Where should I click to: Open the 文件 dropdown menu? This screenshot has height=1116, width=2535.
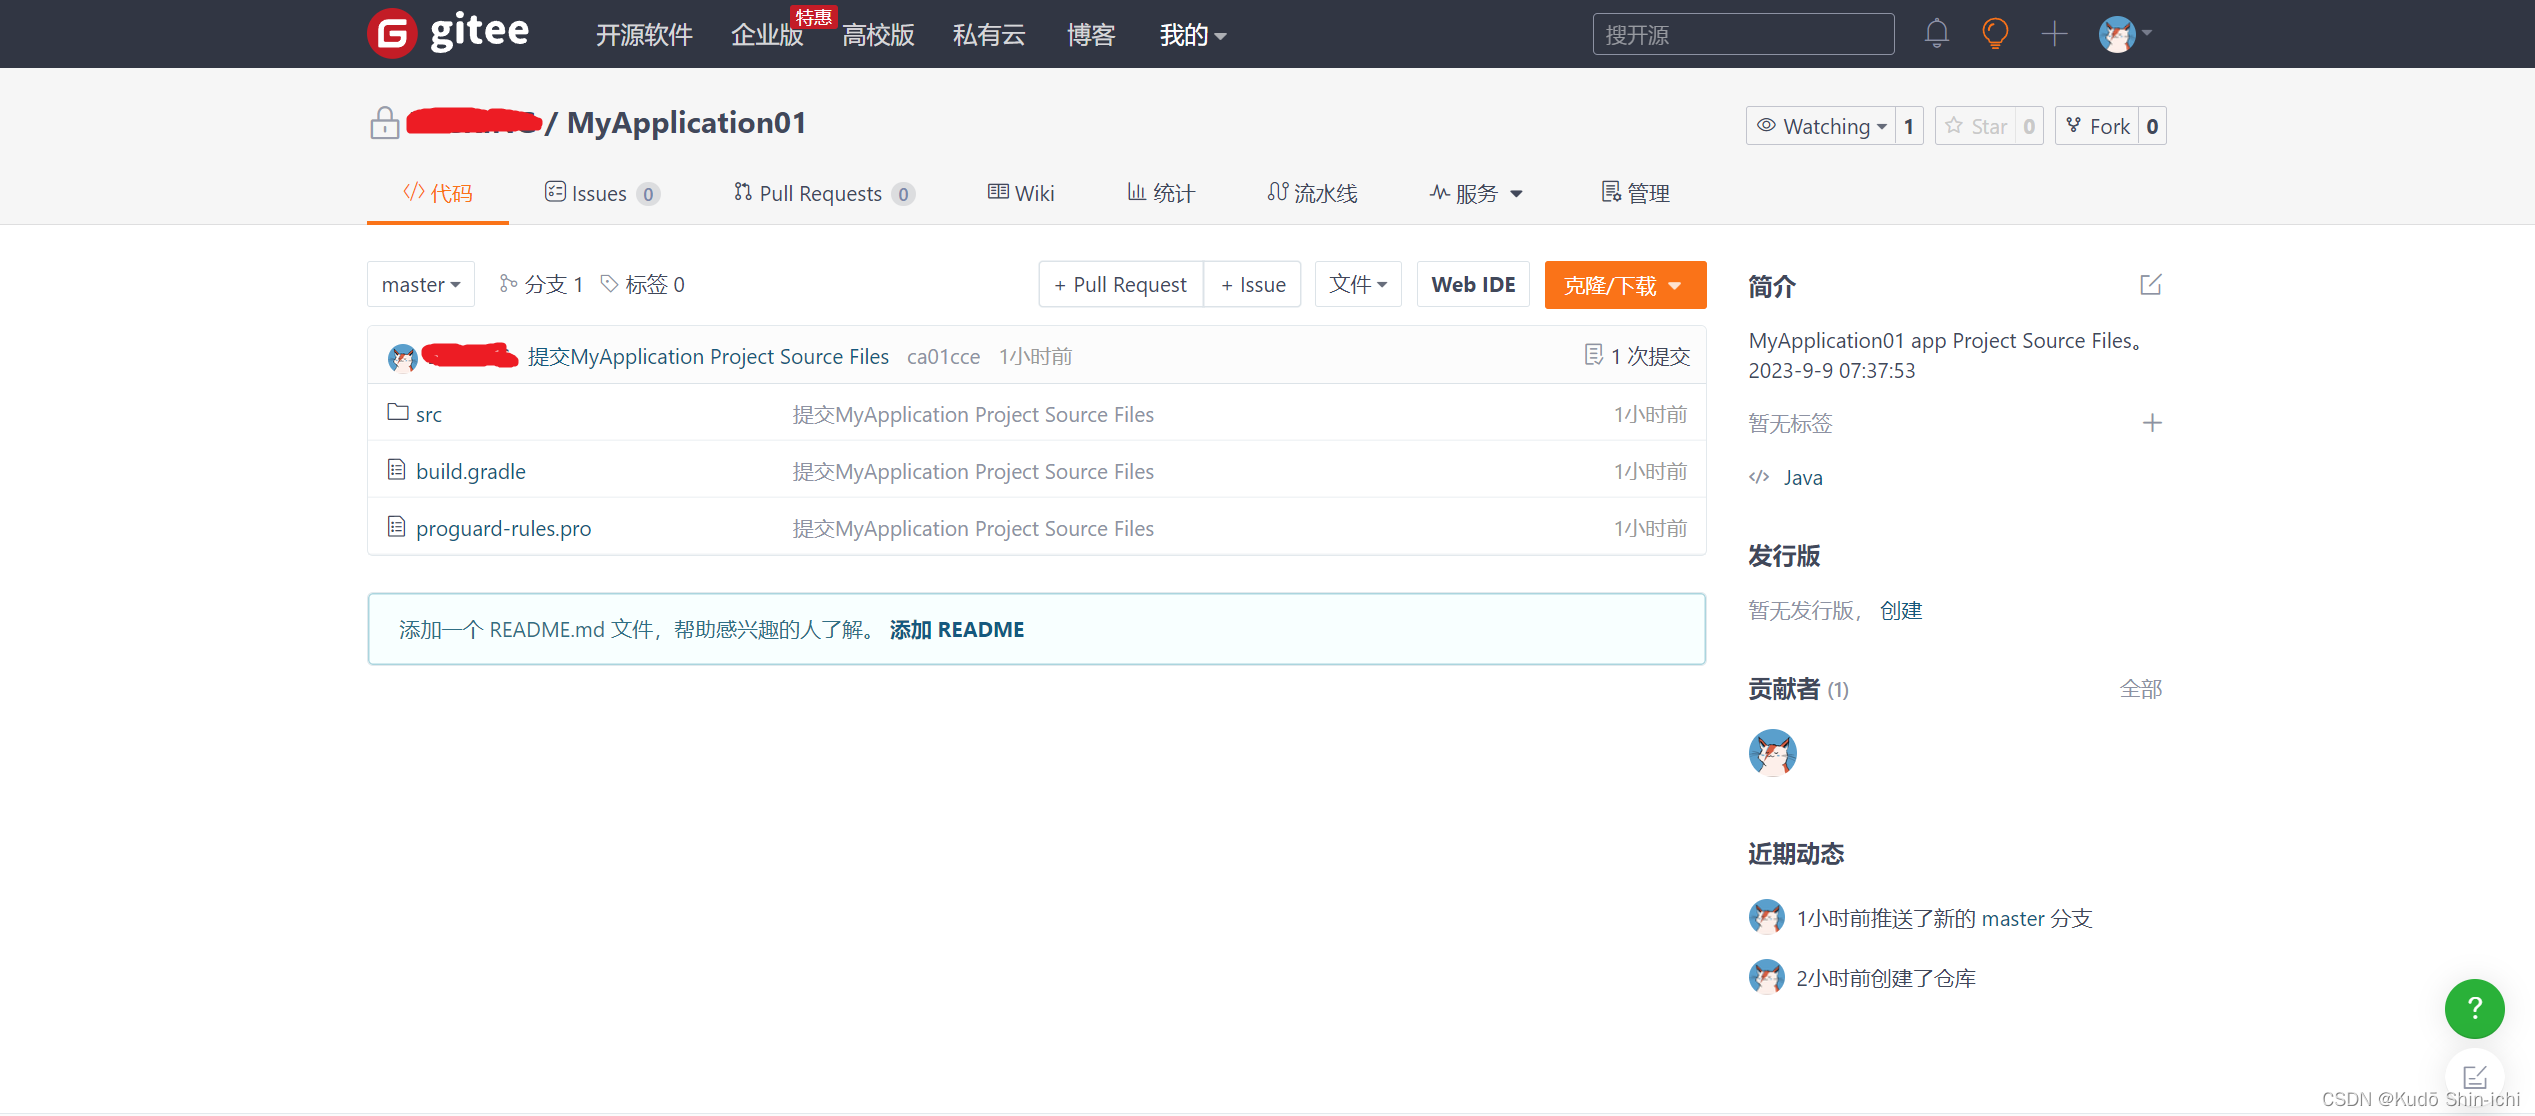click(x=1357, y=284)
